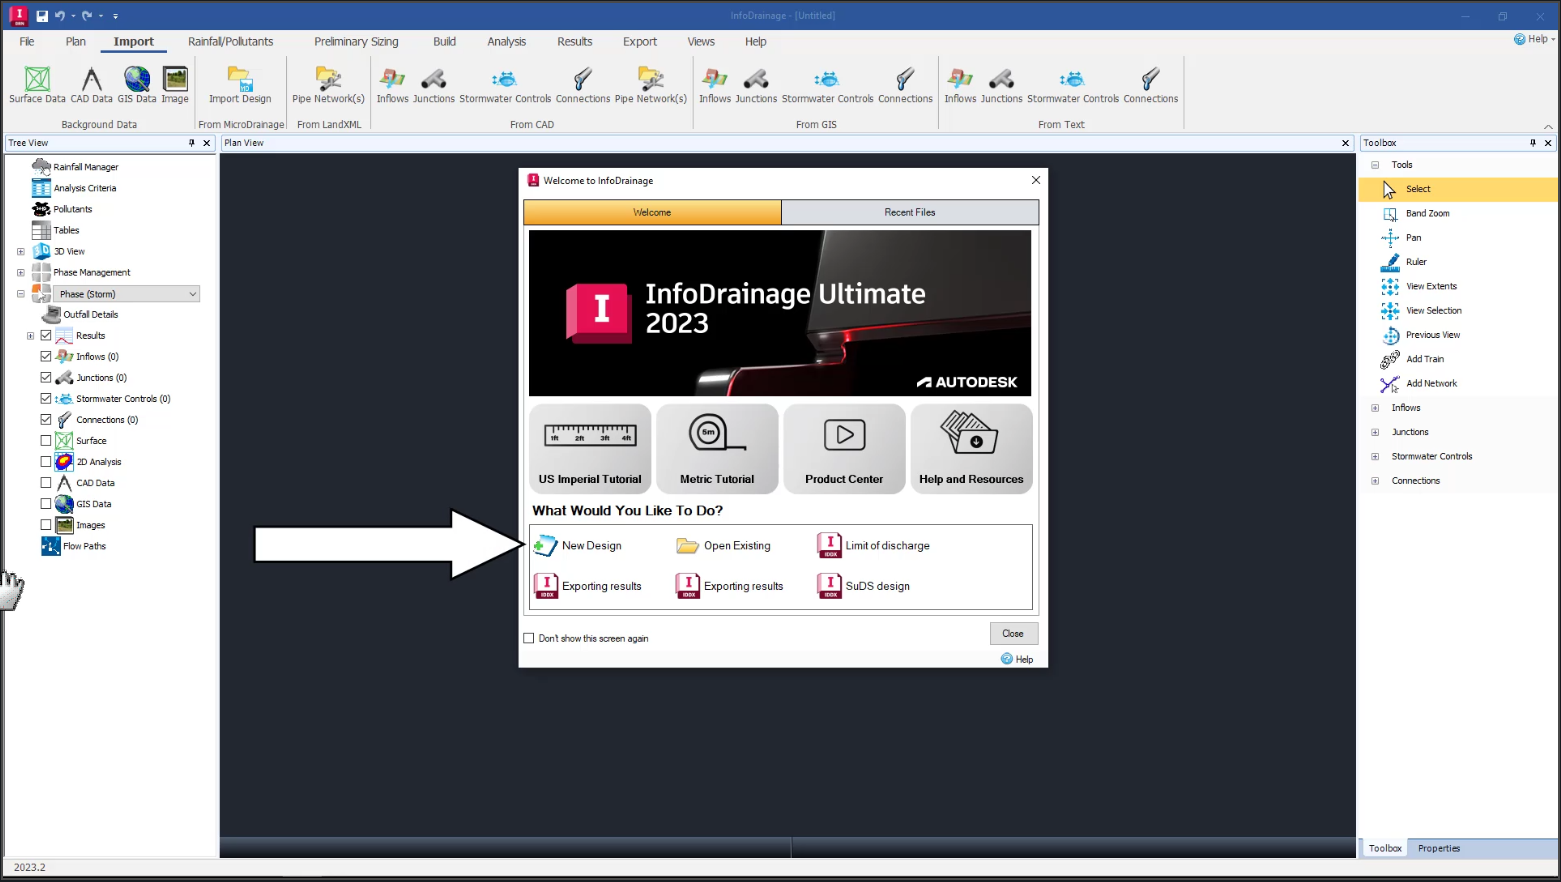Import Pipe Network(s) from LandXML
Screen dimensions: 1561x882
click(x=328, y=85)
